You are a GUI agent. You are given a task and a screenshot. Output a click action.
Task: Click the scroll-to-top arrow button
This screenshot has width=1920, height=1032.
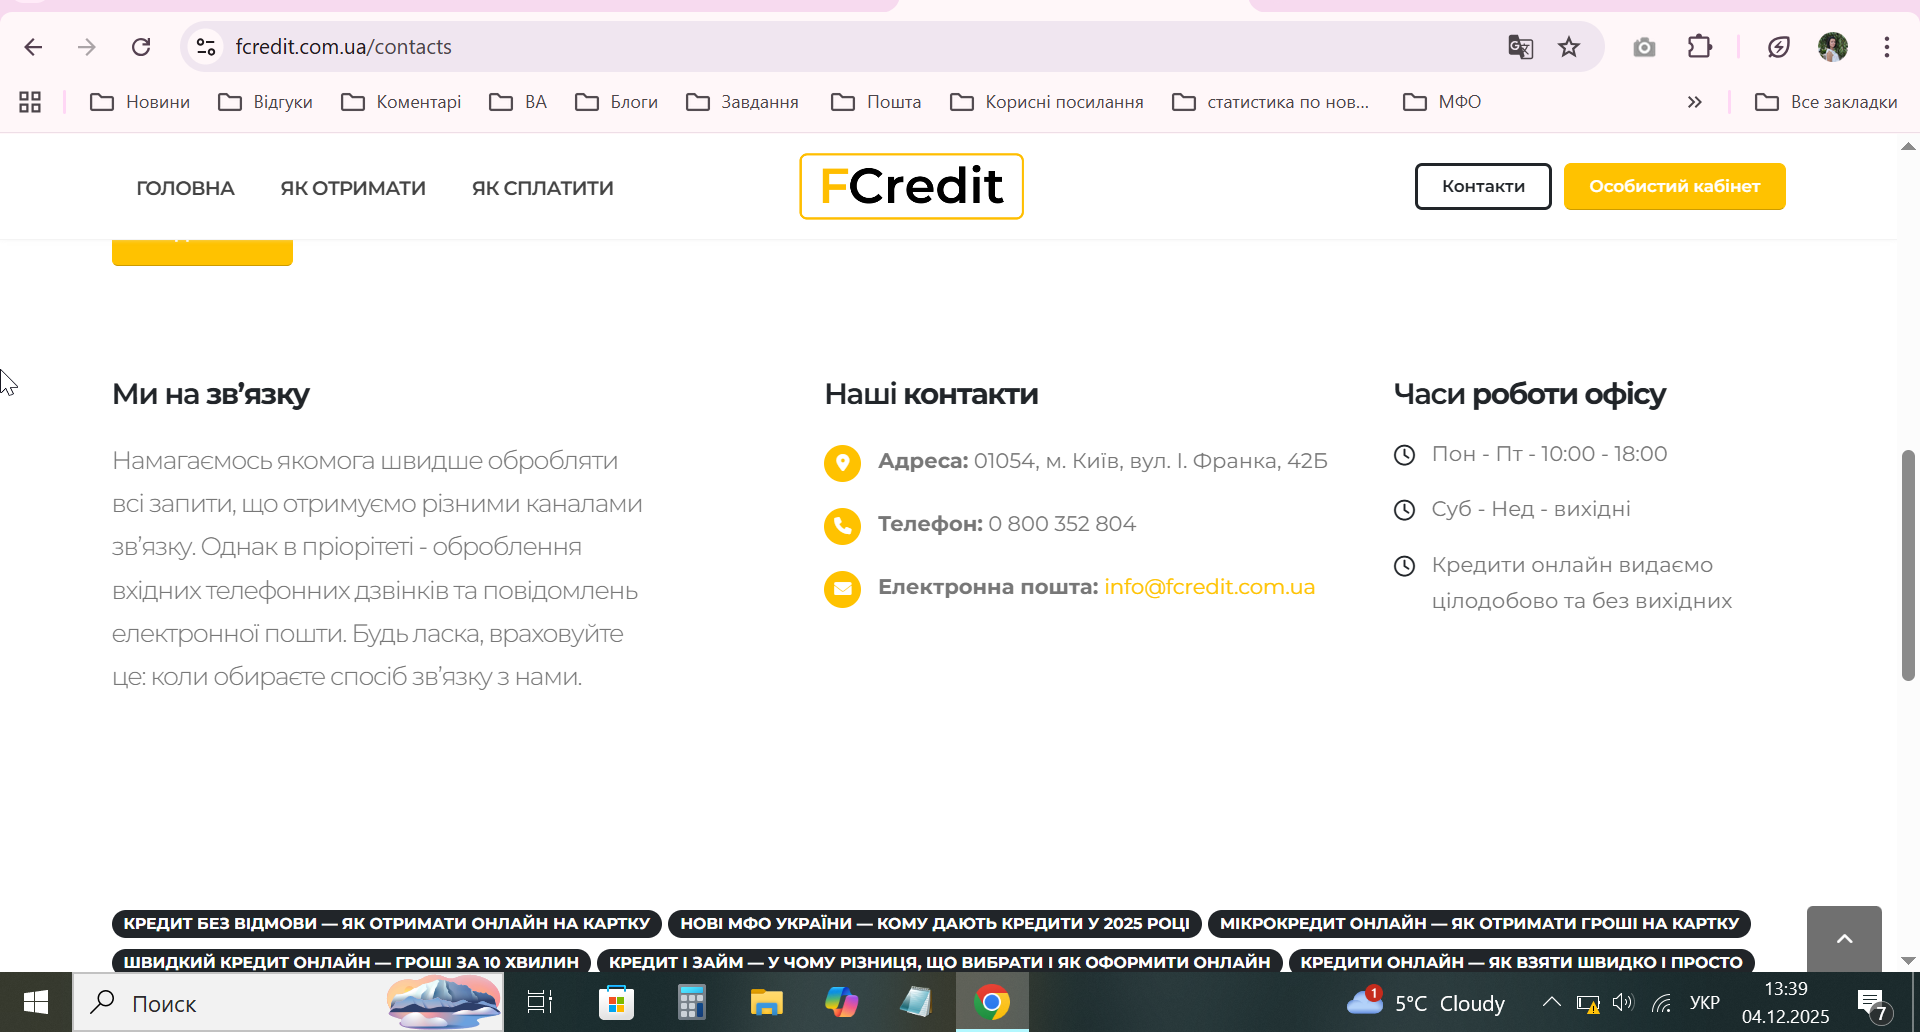tap(1844, 939)
